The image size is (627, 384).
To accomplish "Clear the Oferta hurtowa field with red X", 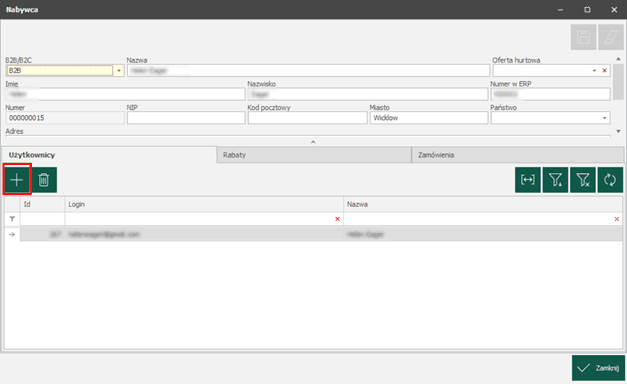I will (605, 71).
